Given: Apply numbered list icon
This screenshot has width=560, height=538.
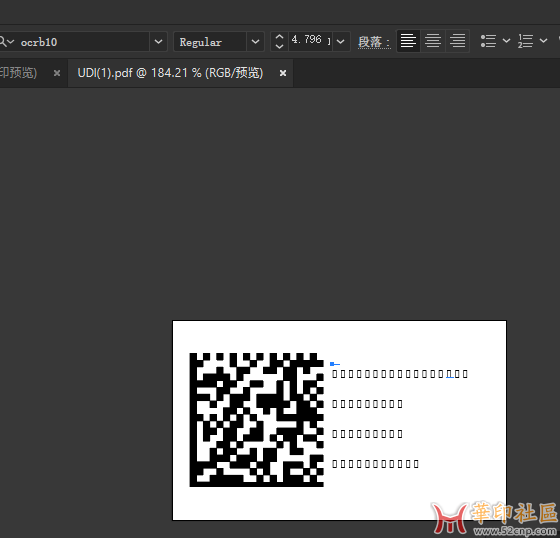Looking at the screenshot, I should pos(525,41).
